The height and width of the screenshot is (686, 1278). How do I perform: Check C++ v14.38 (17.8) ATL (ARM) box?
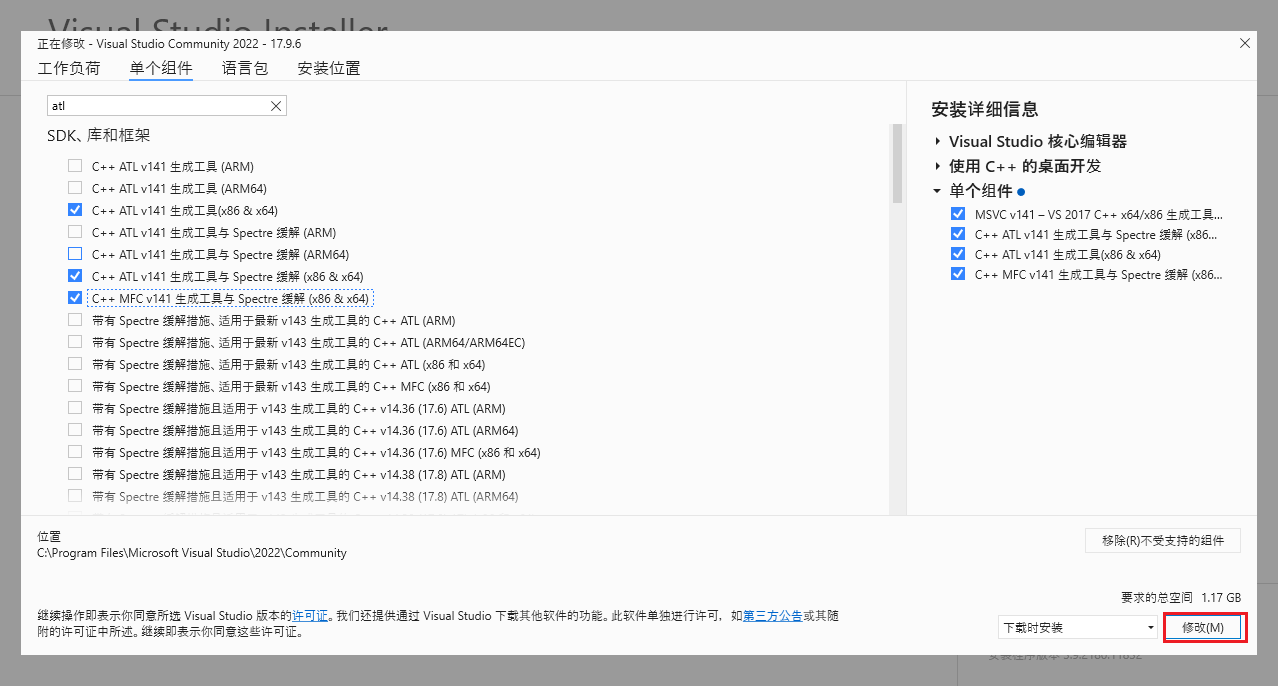[75, 474]
